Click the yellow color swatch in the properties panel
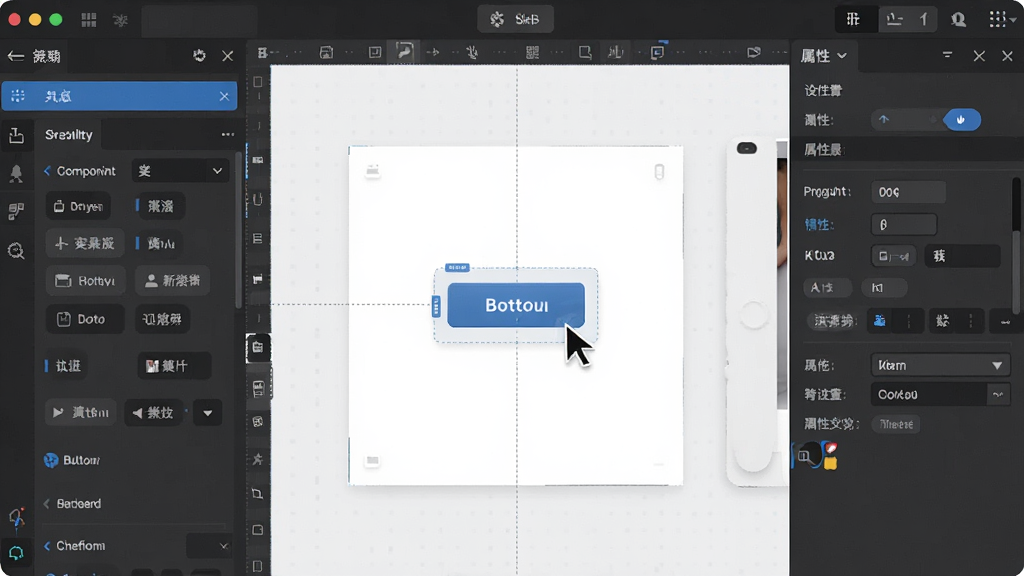Image resolution: width=1024 pixels, height=576 pixels. [x=831, y=463]
